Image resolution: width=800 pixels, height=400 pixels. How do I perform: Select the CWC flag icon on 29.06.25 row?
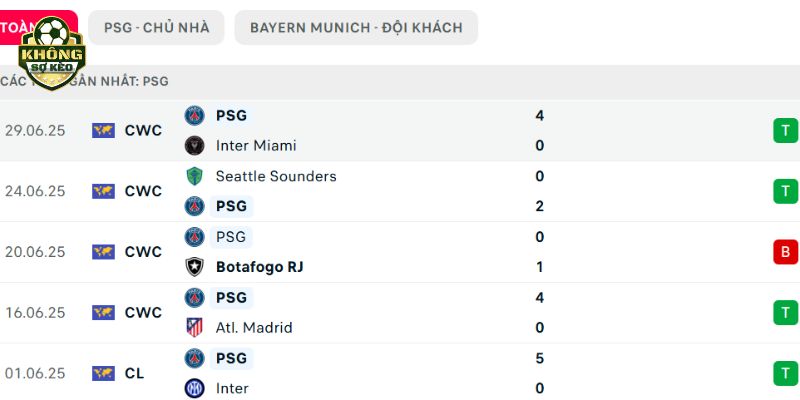click(x=103, y=131)
